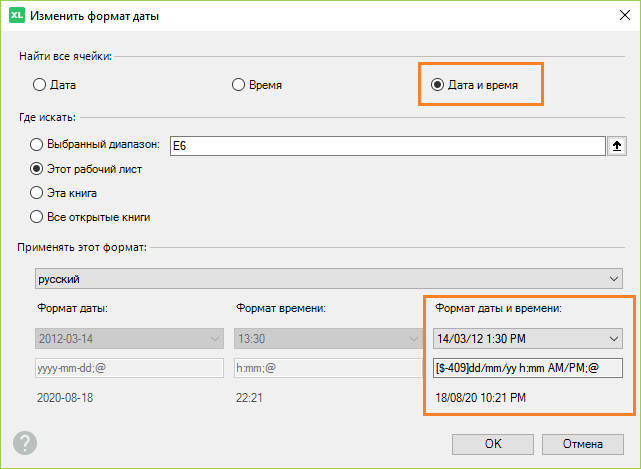Pick Все открытые книги option
This screenshot has height=469, width=641.
(x=39, y=216)
